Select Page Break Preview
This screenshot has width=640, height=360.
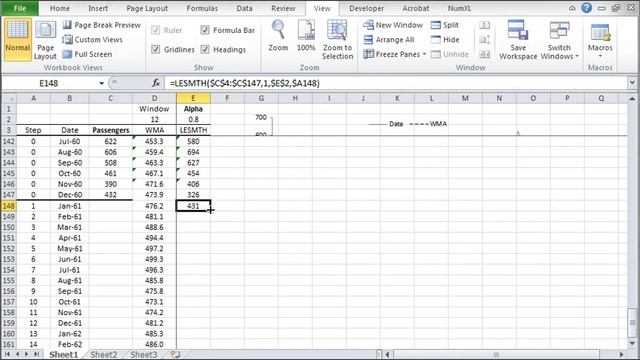point(102,25)
